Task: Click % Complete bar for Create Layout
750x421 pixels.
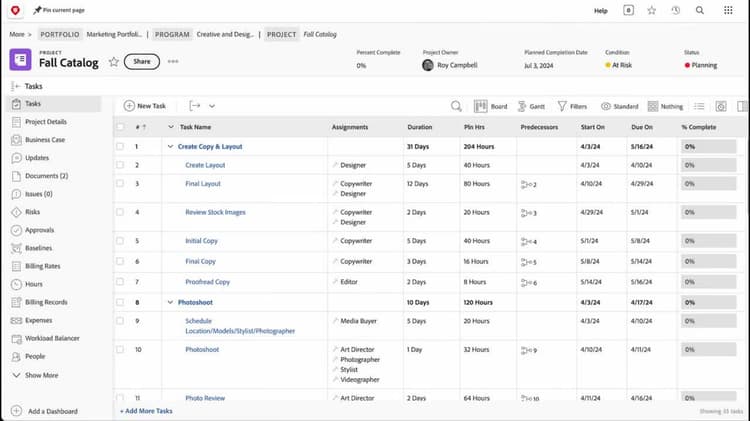Action: (x=708, y=165)
